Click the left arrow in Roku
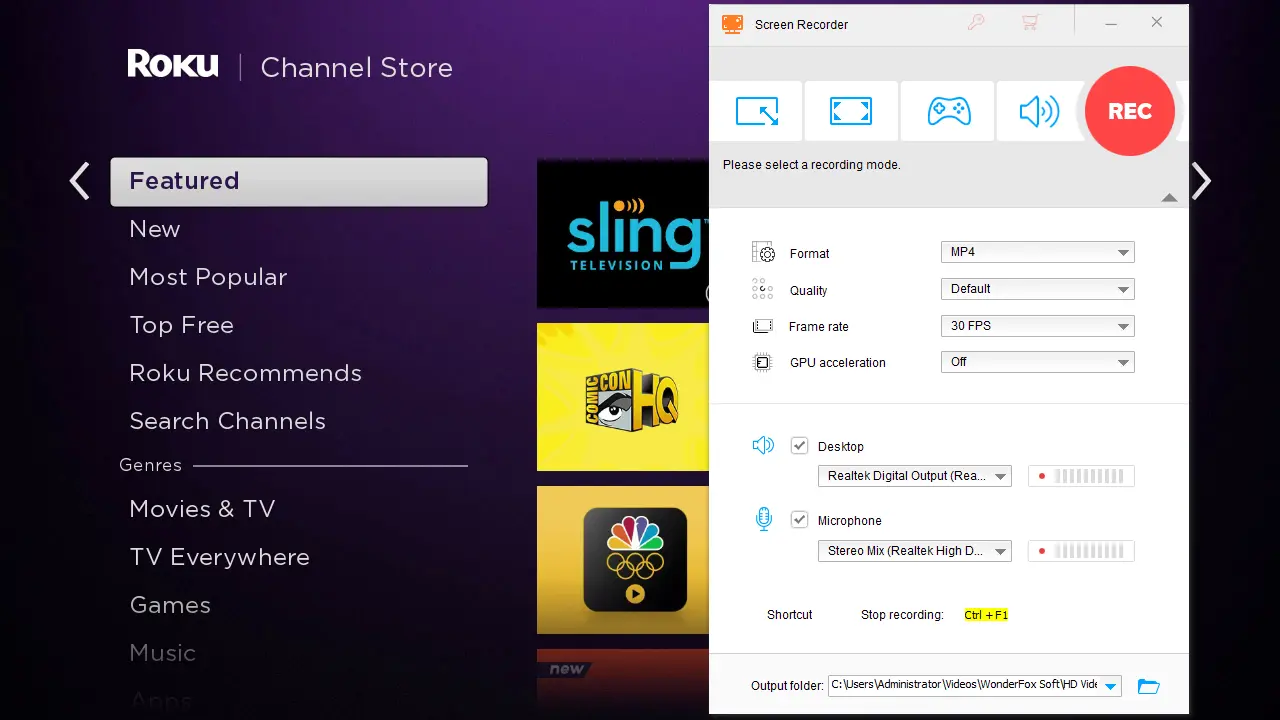 79,181
